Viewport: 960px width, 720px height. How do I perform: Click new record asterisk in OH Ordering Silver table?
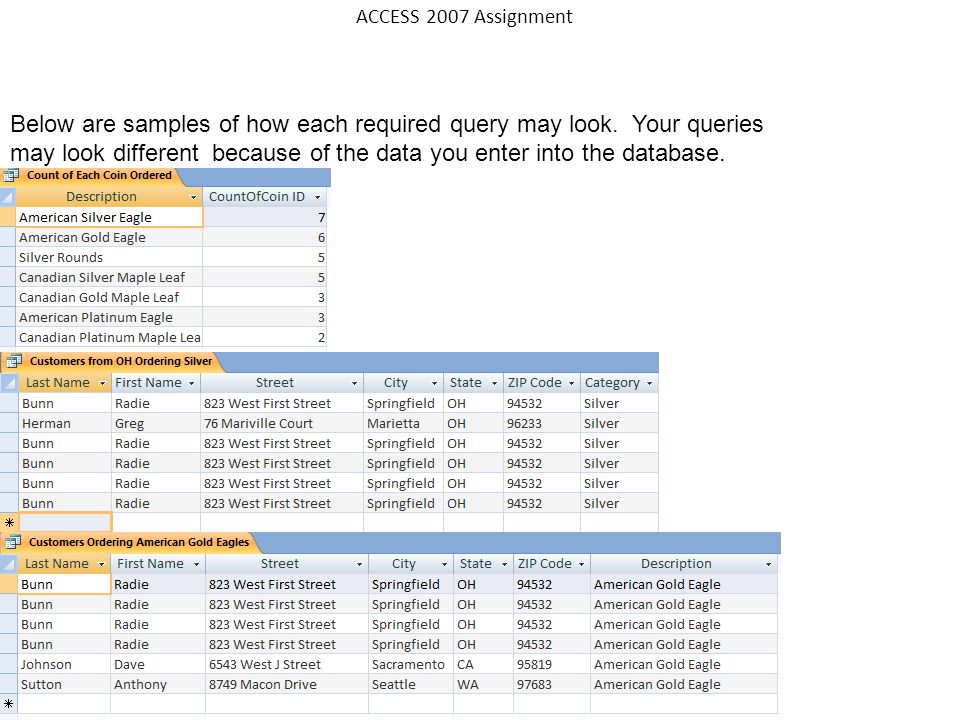9,523
